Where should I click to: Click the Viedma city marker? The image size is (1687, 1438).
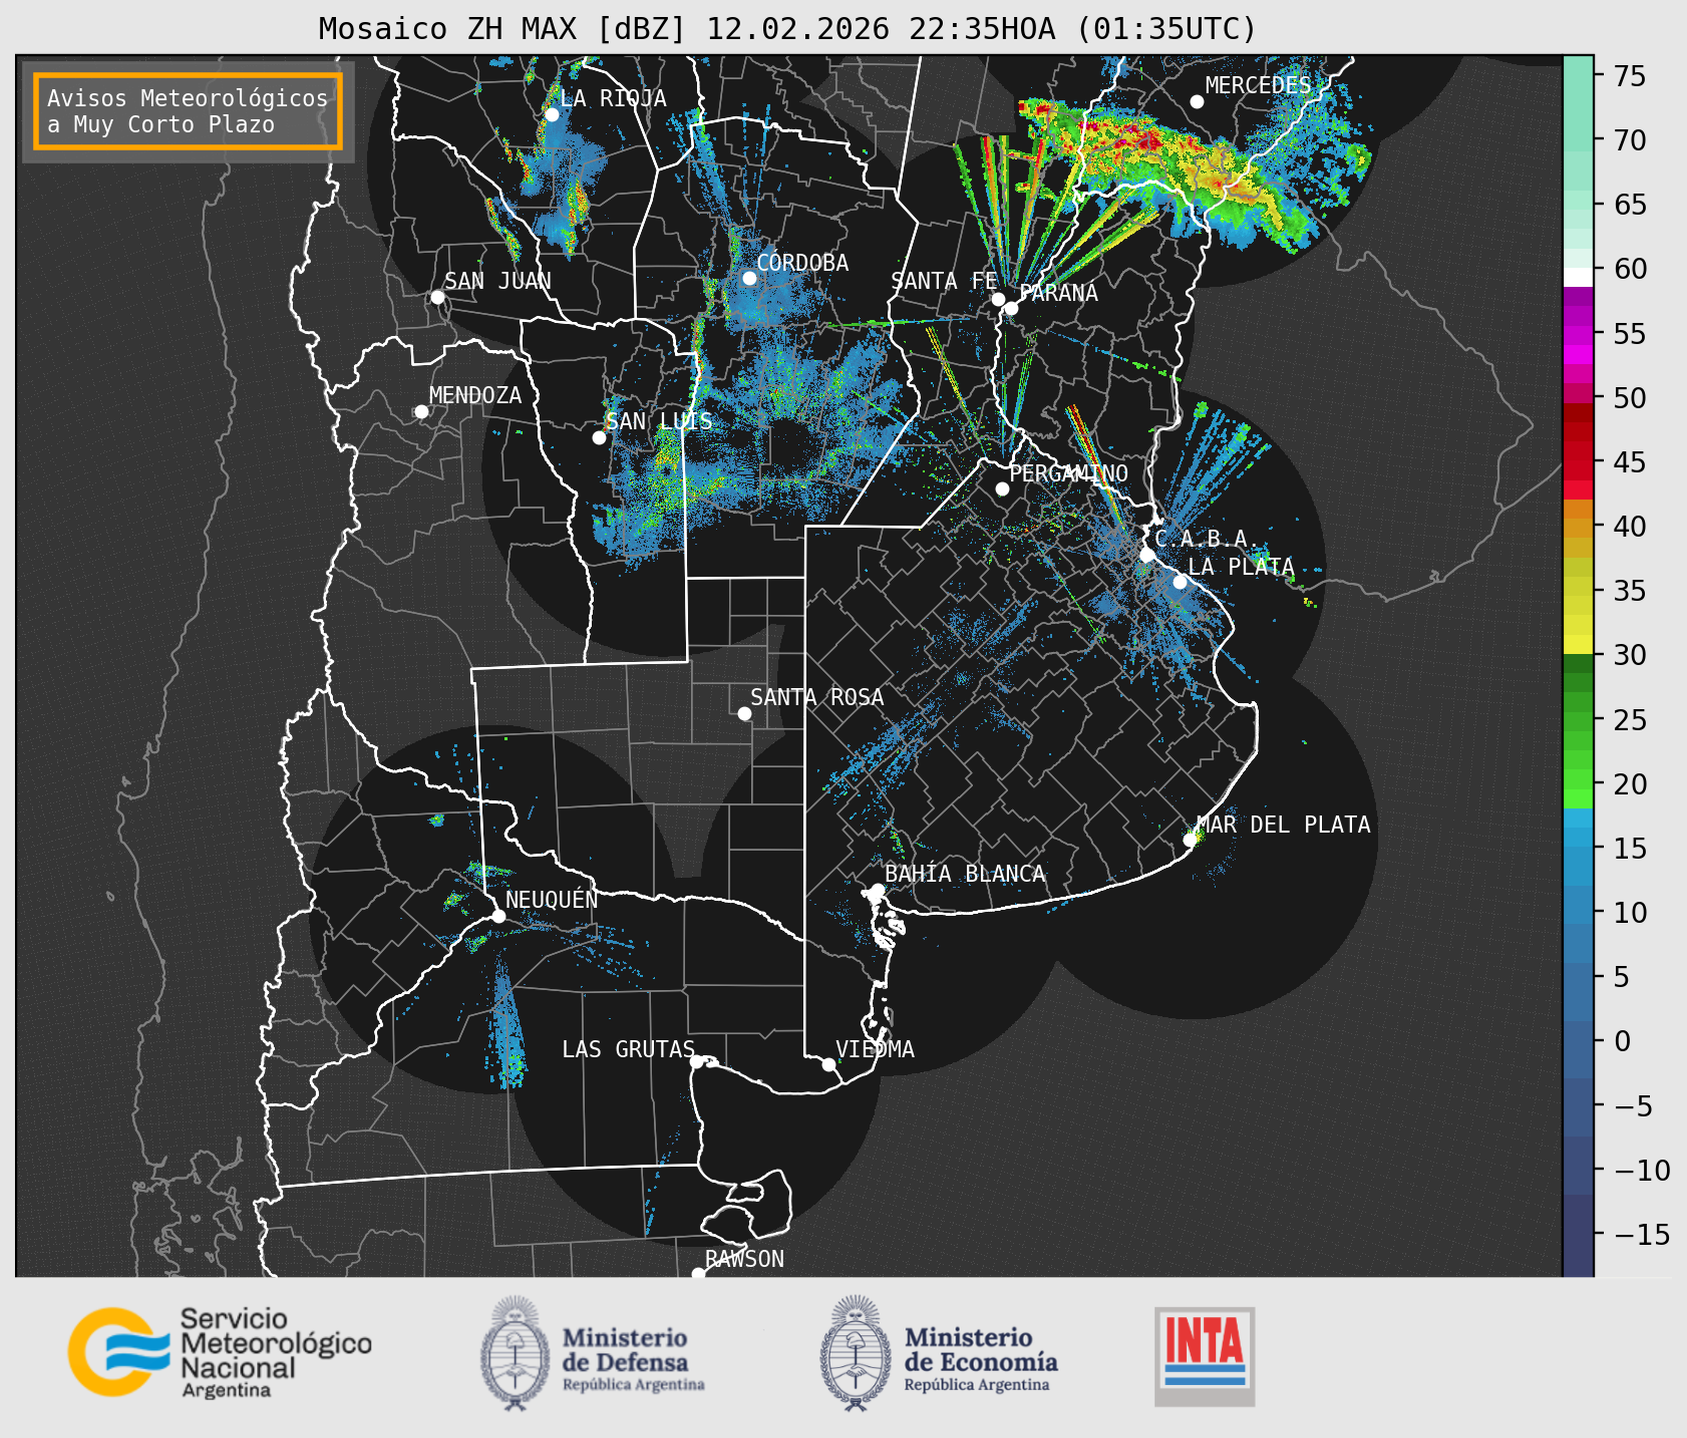click(x=828, y=1065)
